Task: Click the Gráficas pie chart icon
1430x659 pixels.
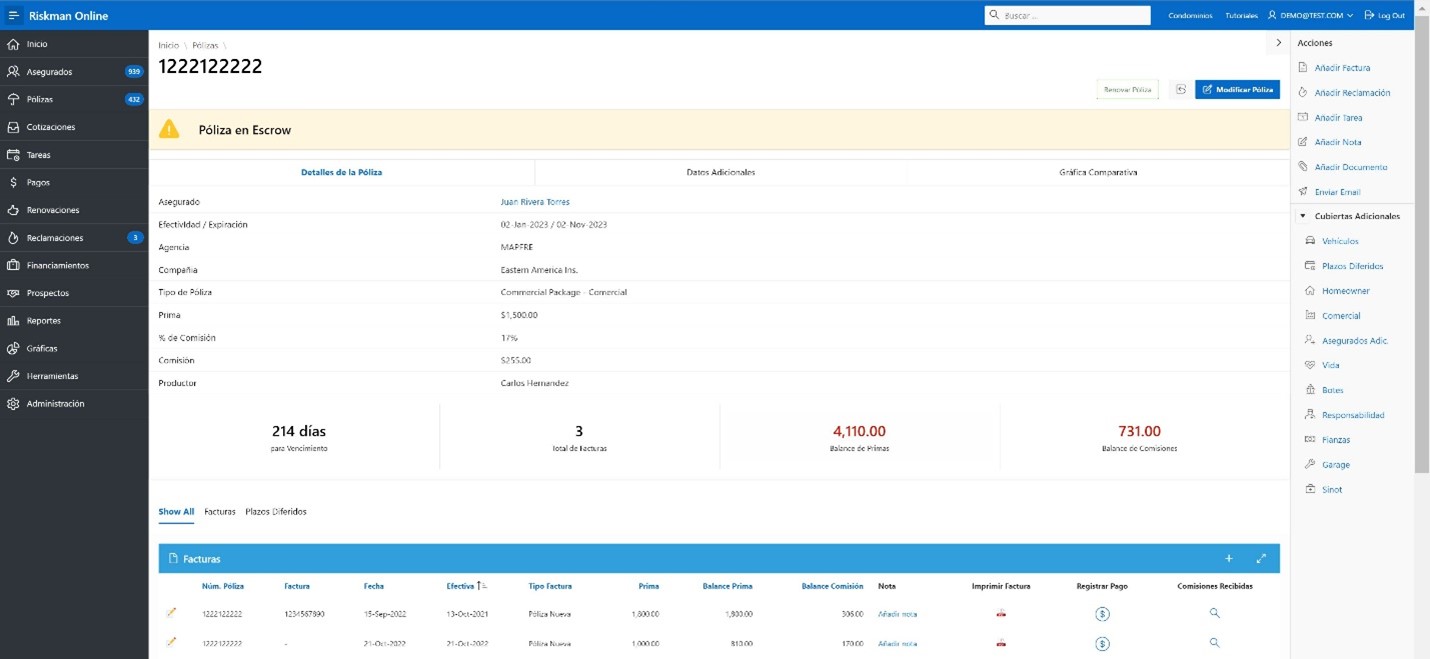Action: (13, 348)
